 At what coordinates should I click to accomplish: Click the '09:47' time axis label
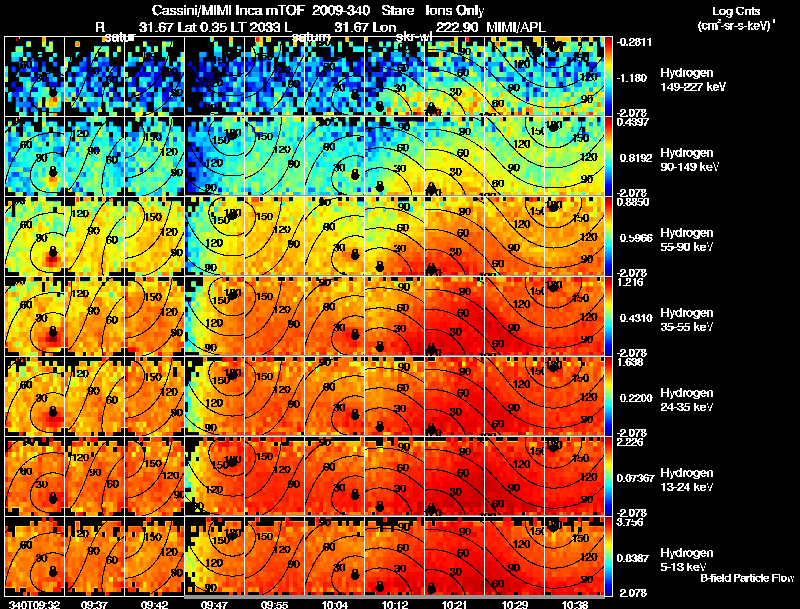click(x=214, y=604)
